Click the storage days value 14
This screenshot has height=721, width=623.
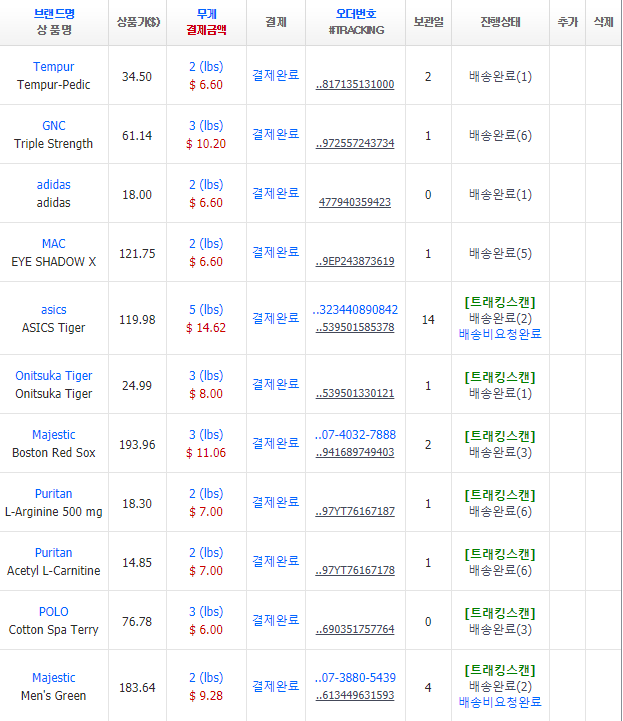428,320
